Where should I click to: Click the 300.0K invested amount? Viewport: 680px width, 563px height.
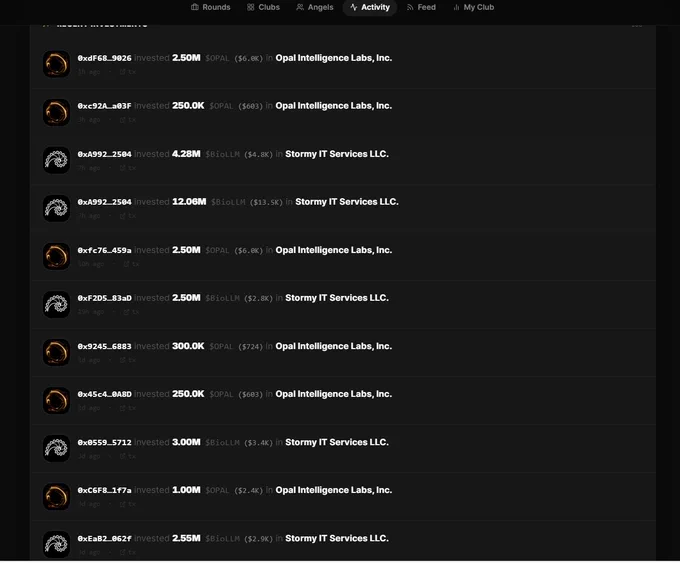coord(188,346)
